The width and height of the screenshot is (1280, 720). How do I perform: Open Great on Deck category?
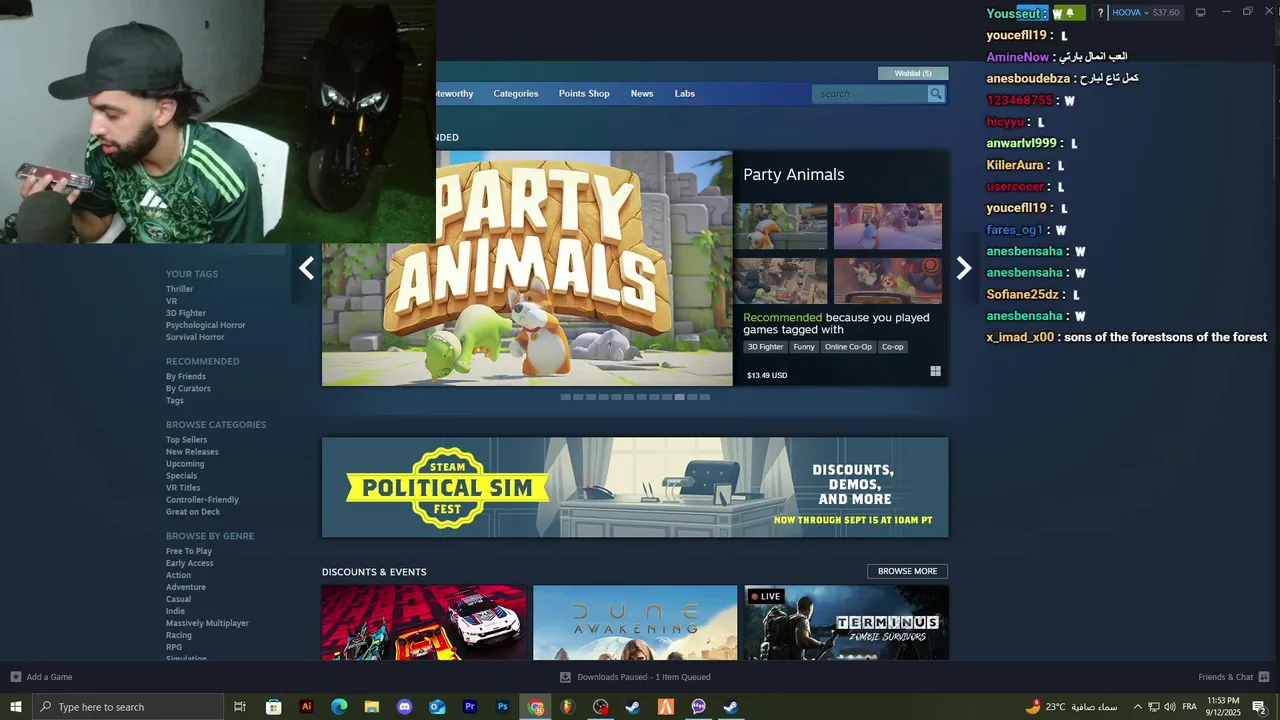(x=193, y=512)
